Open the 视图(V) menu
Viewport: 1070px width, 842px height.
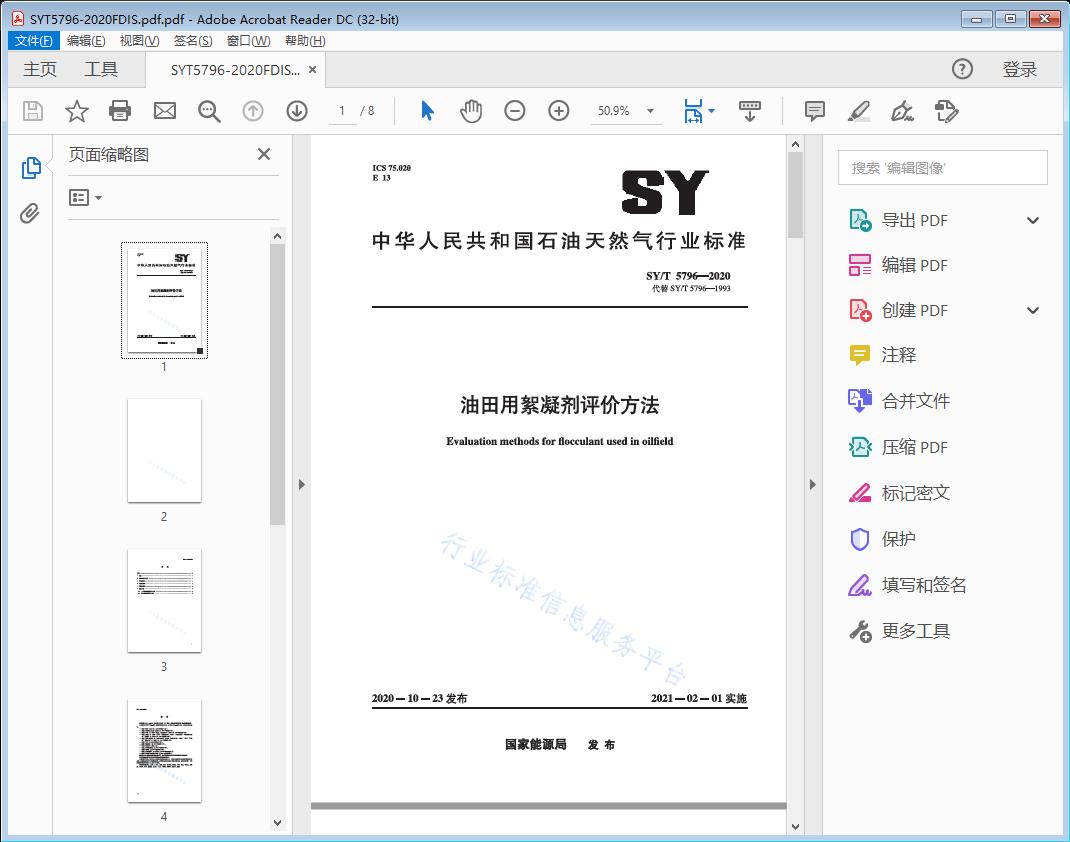pyautogui.click(x=139, y=41)
